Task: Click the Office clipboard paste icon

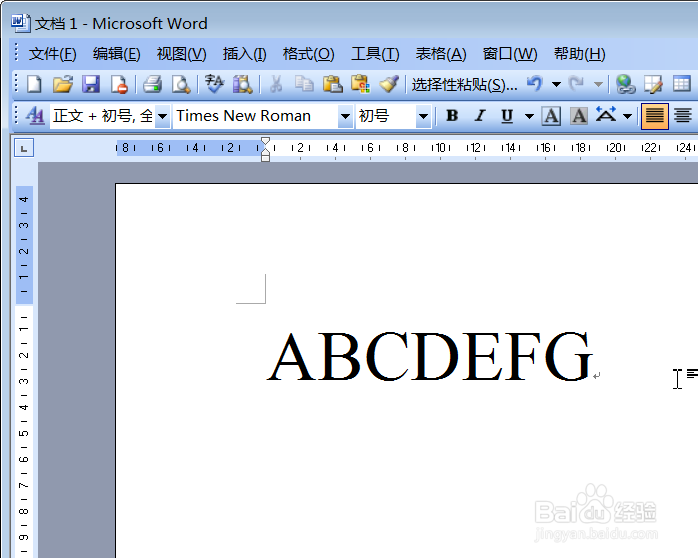Action: pos(361,84)
